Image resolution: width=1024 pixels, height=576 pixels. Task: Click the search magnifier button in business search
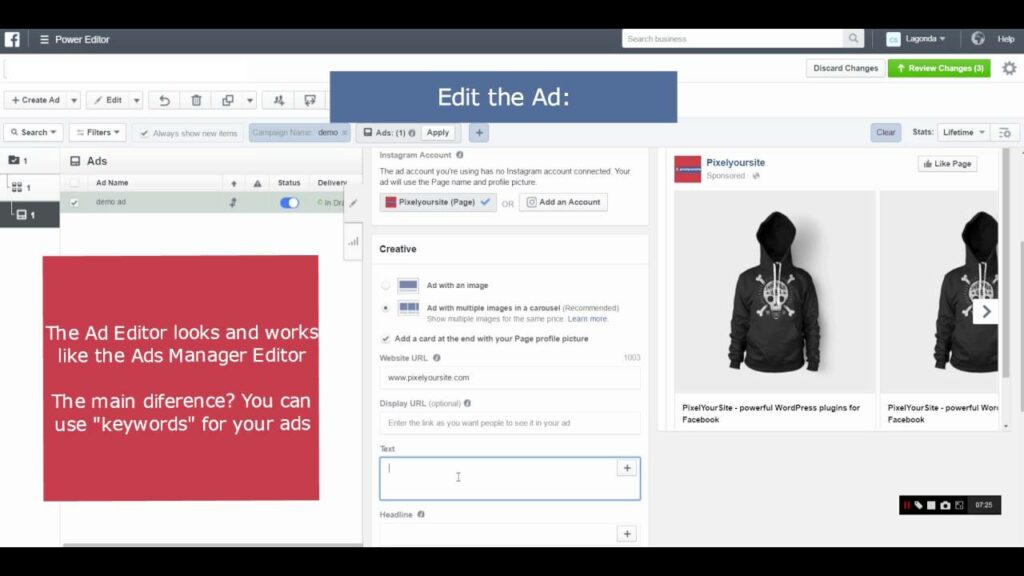(854, 39)
